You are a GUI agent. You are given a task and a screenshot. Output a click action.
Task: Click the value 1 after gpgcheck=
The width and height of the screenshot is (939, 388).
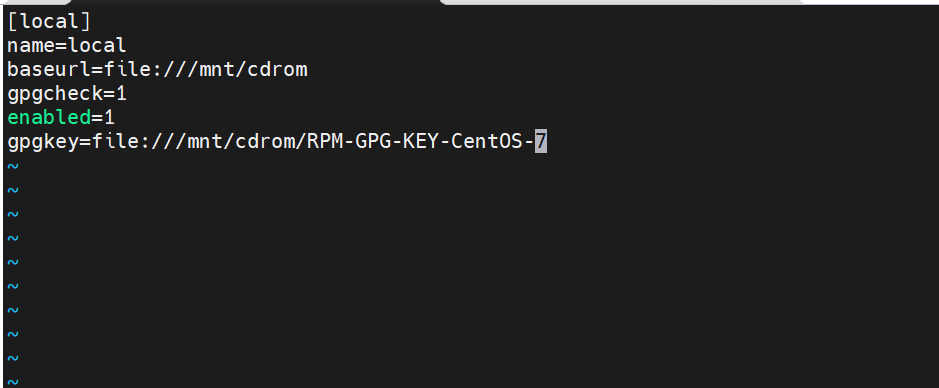[x=121, y=94]
